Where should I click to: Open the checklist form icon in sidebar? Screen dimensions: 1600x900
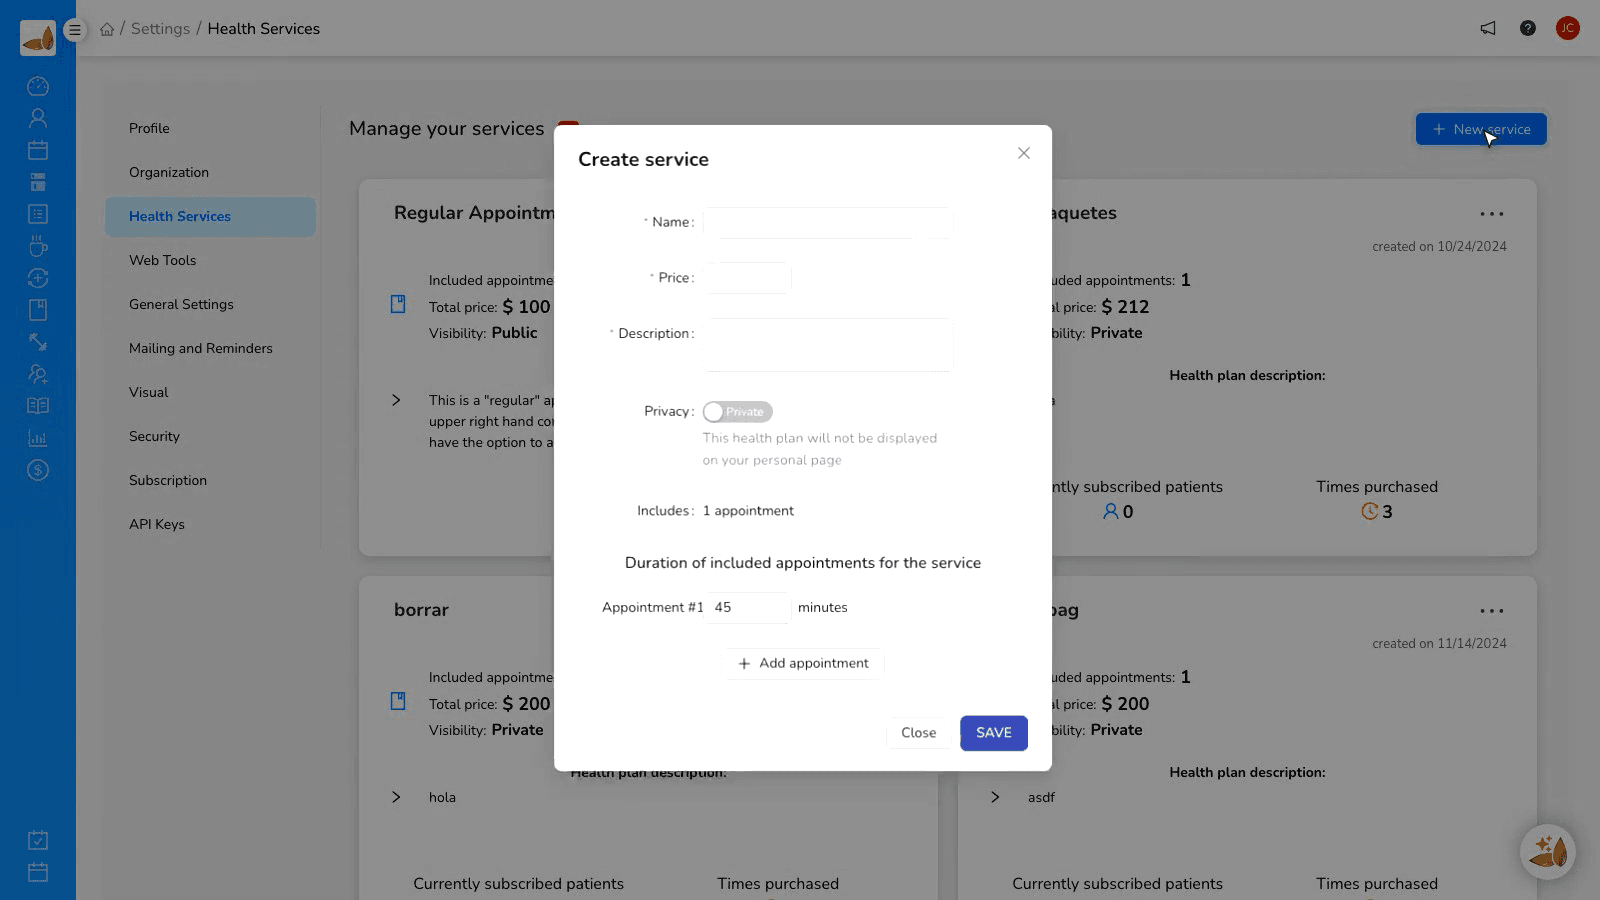click(38, 214)
